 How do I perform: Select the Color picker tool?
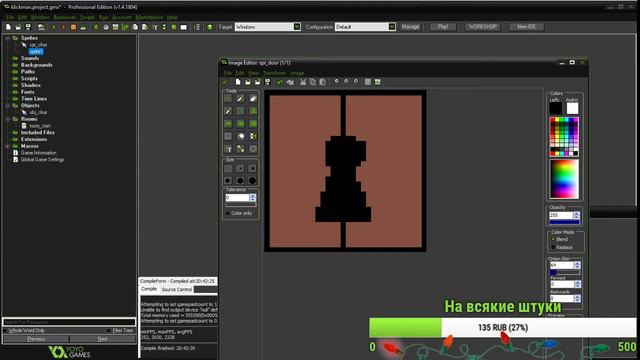228,111
